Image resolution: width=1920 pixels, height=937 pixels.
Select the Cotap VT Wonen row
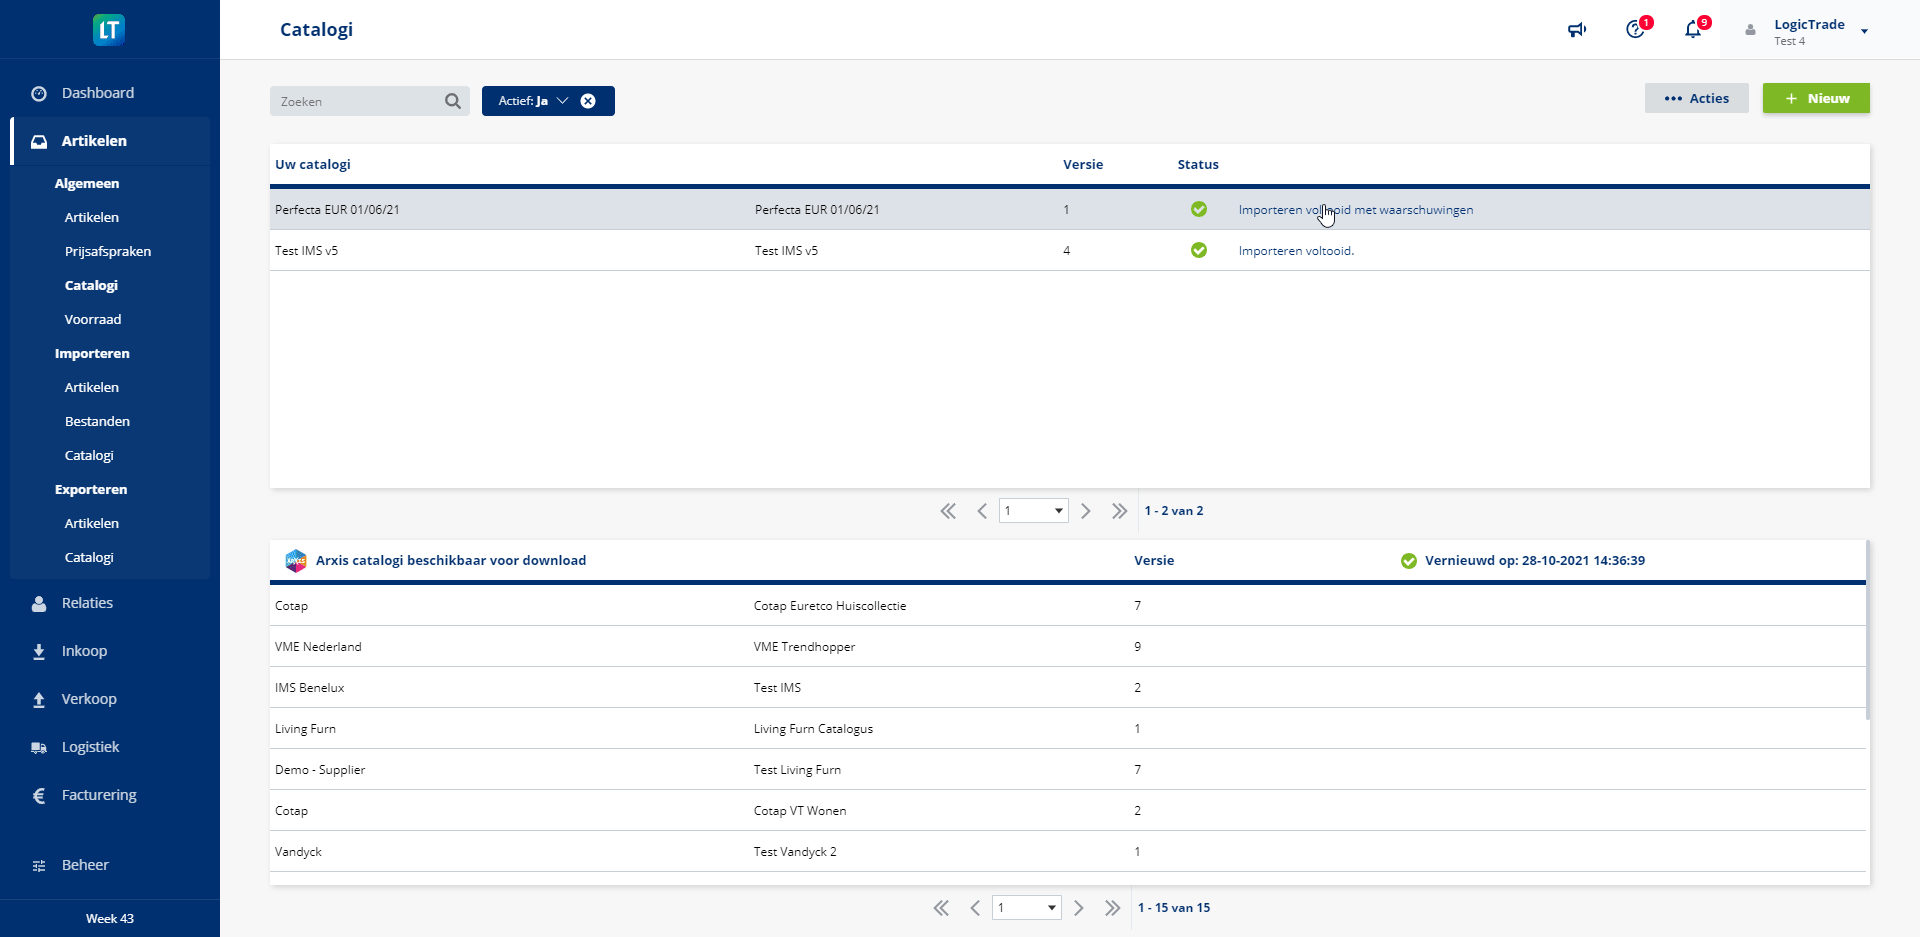(1067, 811)
